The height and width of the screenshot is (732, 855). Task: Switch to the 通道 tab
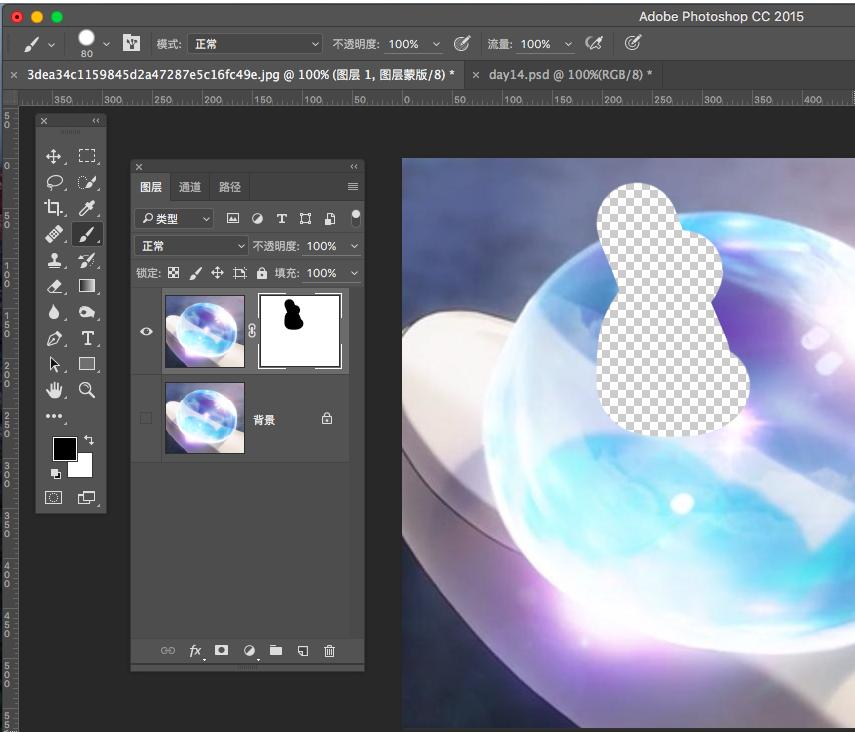190,187
